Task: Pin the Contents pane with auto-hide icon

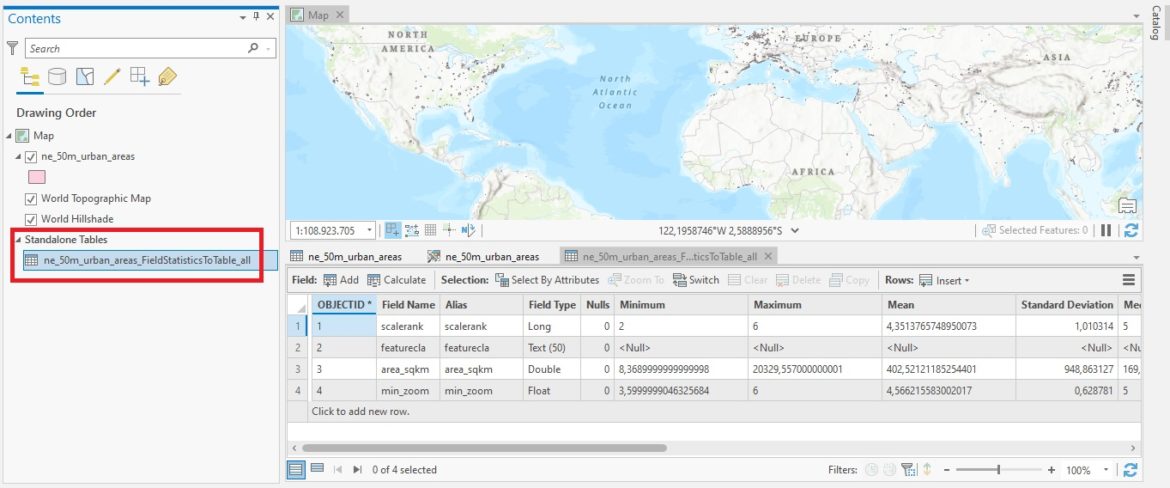Action: coord(257,17)
